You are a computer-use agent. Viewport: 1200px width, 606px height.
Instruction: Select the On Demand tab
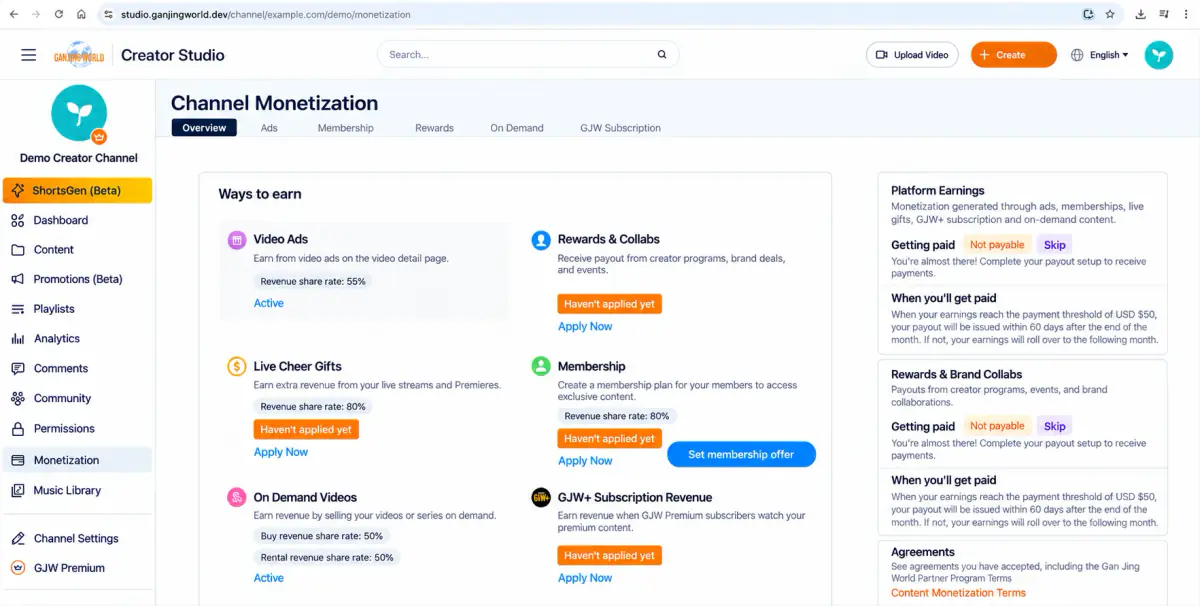pyautogui.click(x=517, y=128)
